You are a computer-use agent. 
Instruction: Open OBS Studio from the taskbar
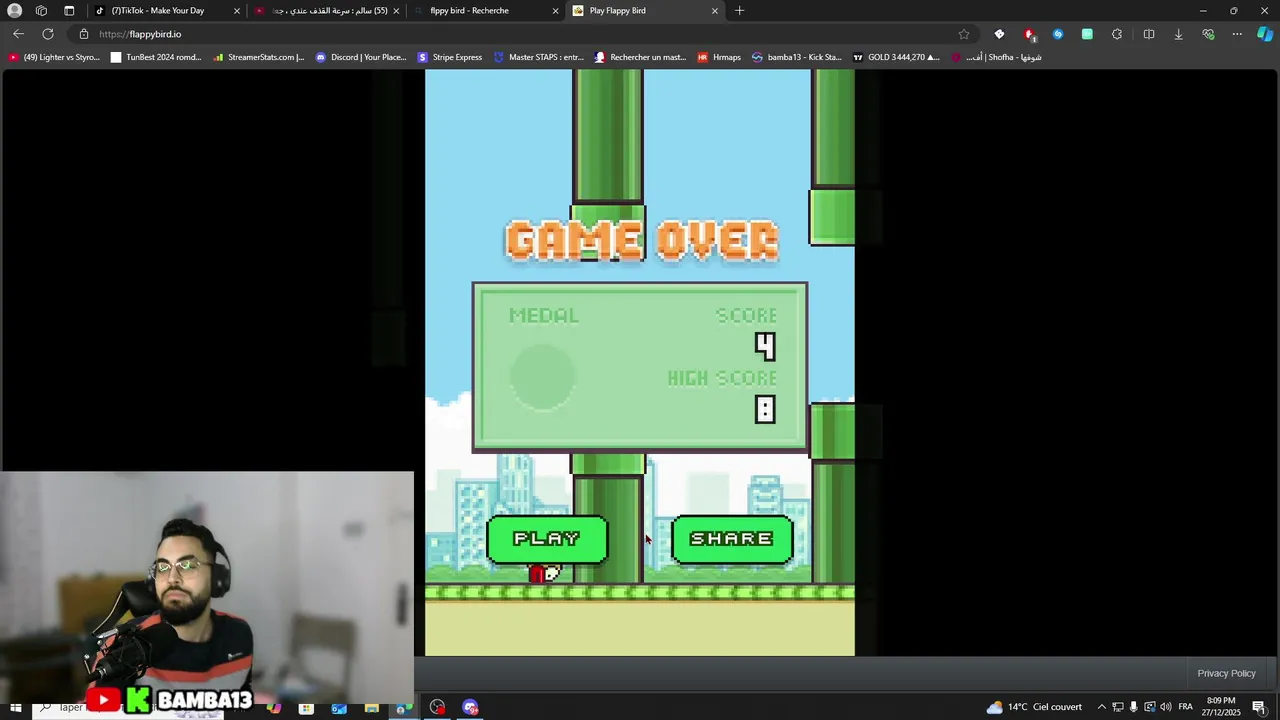click(437, 708)
